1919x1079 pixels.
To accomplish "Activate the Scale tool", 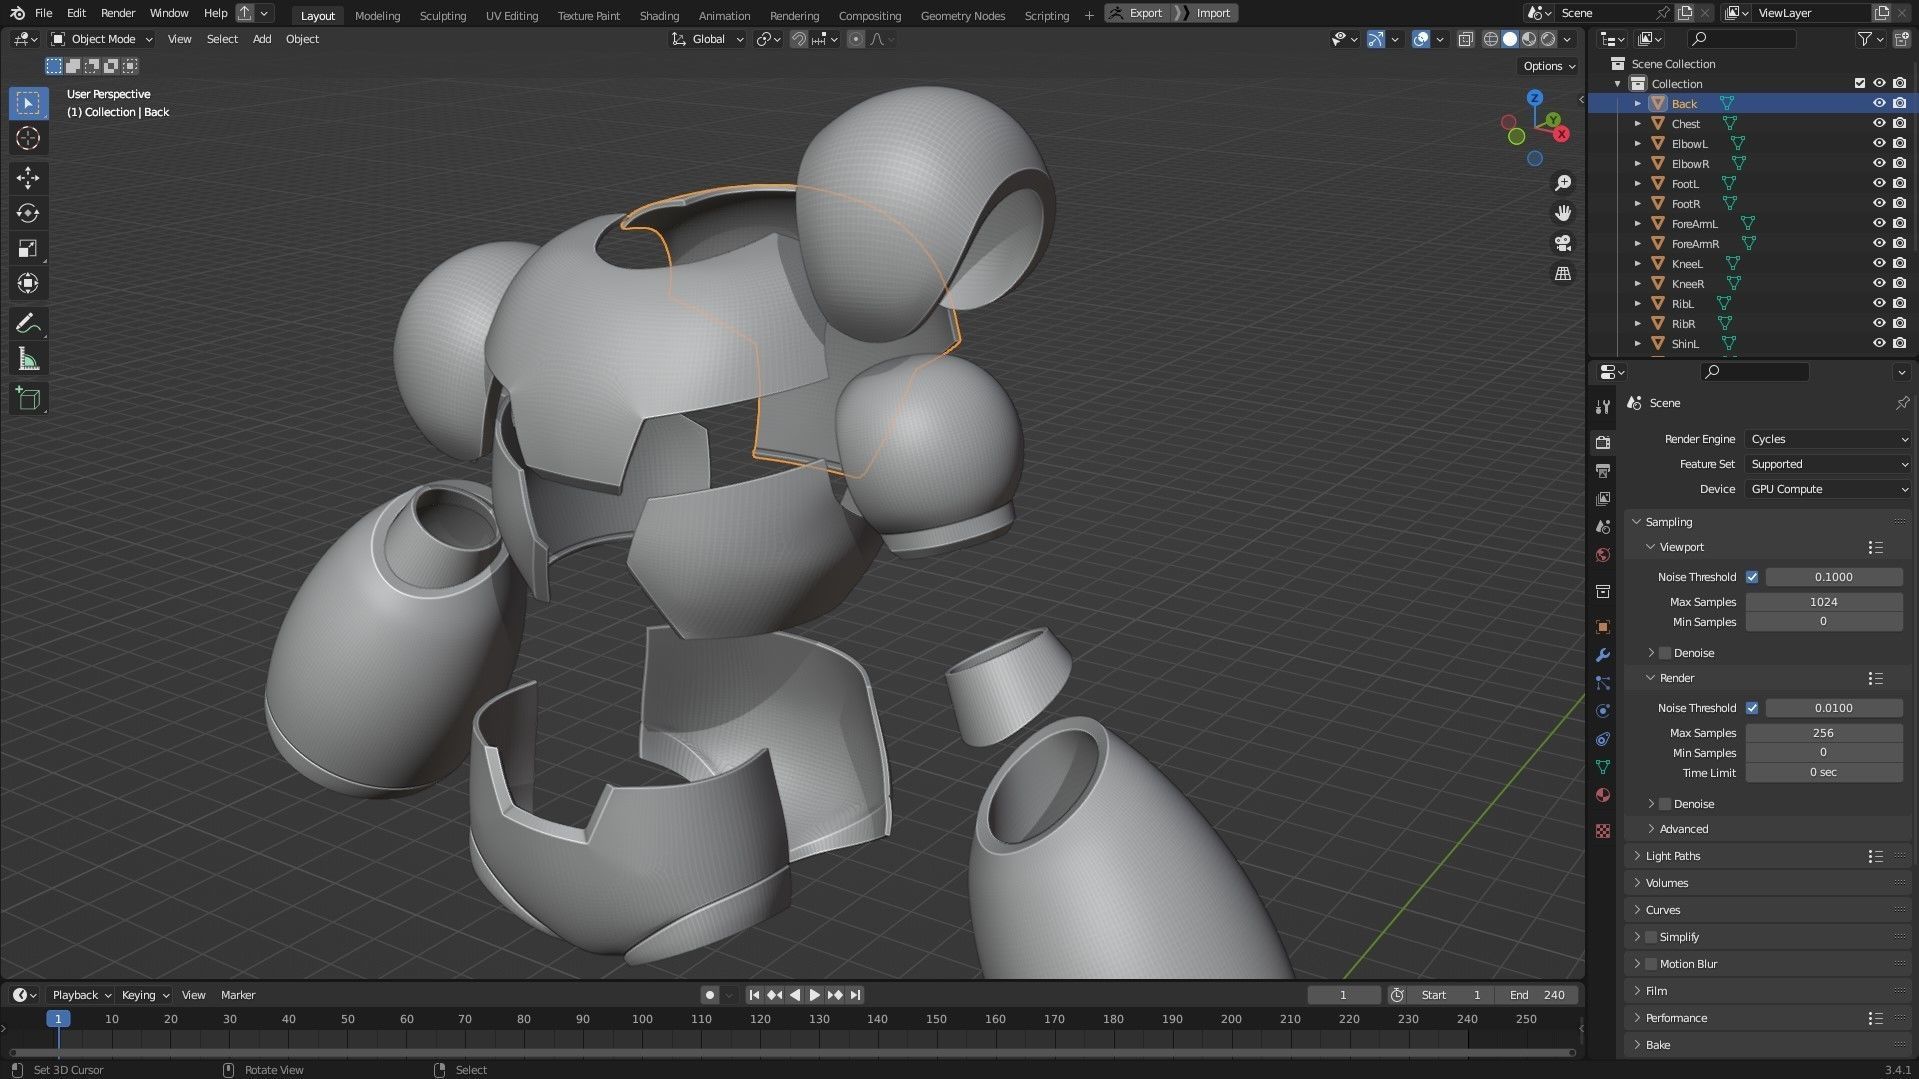I will coord(28,248).
